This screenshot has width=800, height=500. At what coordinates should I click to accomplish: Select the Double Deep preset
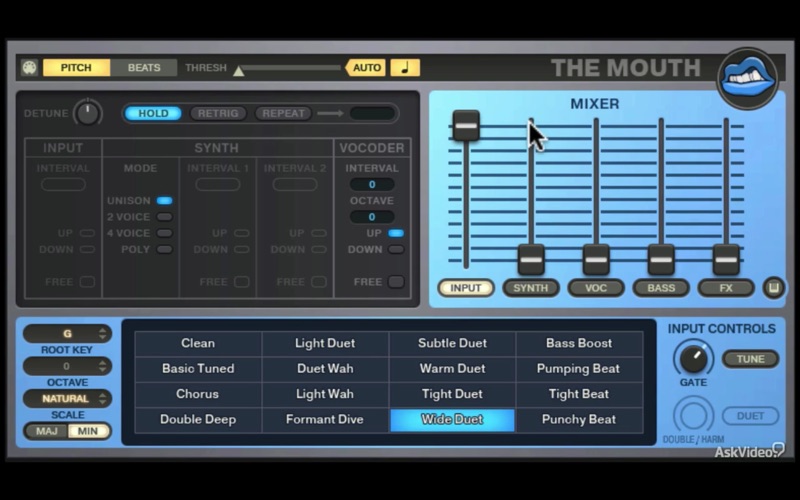198,419
